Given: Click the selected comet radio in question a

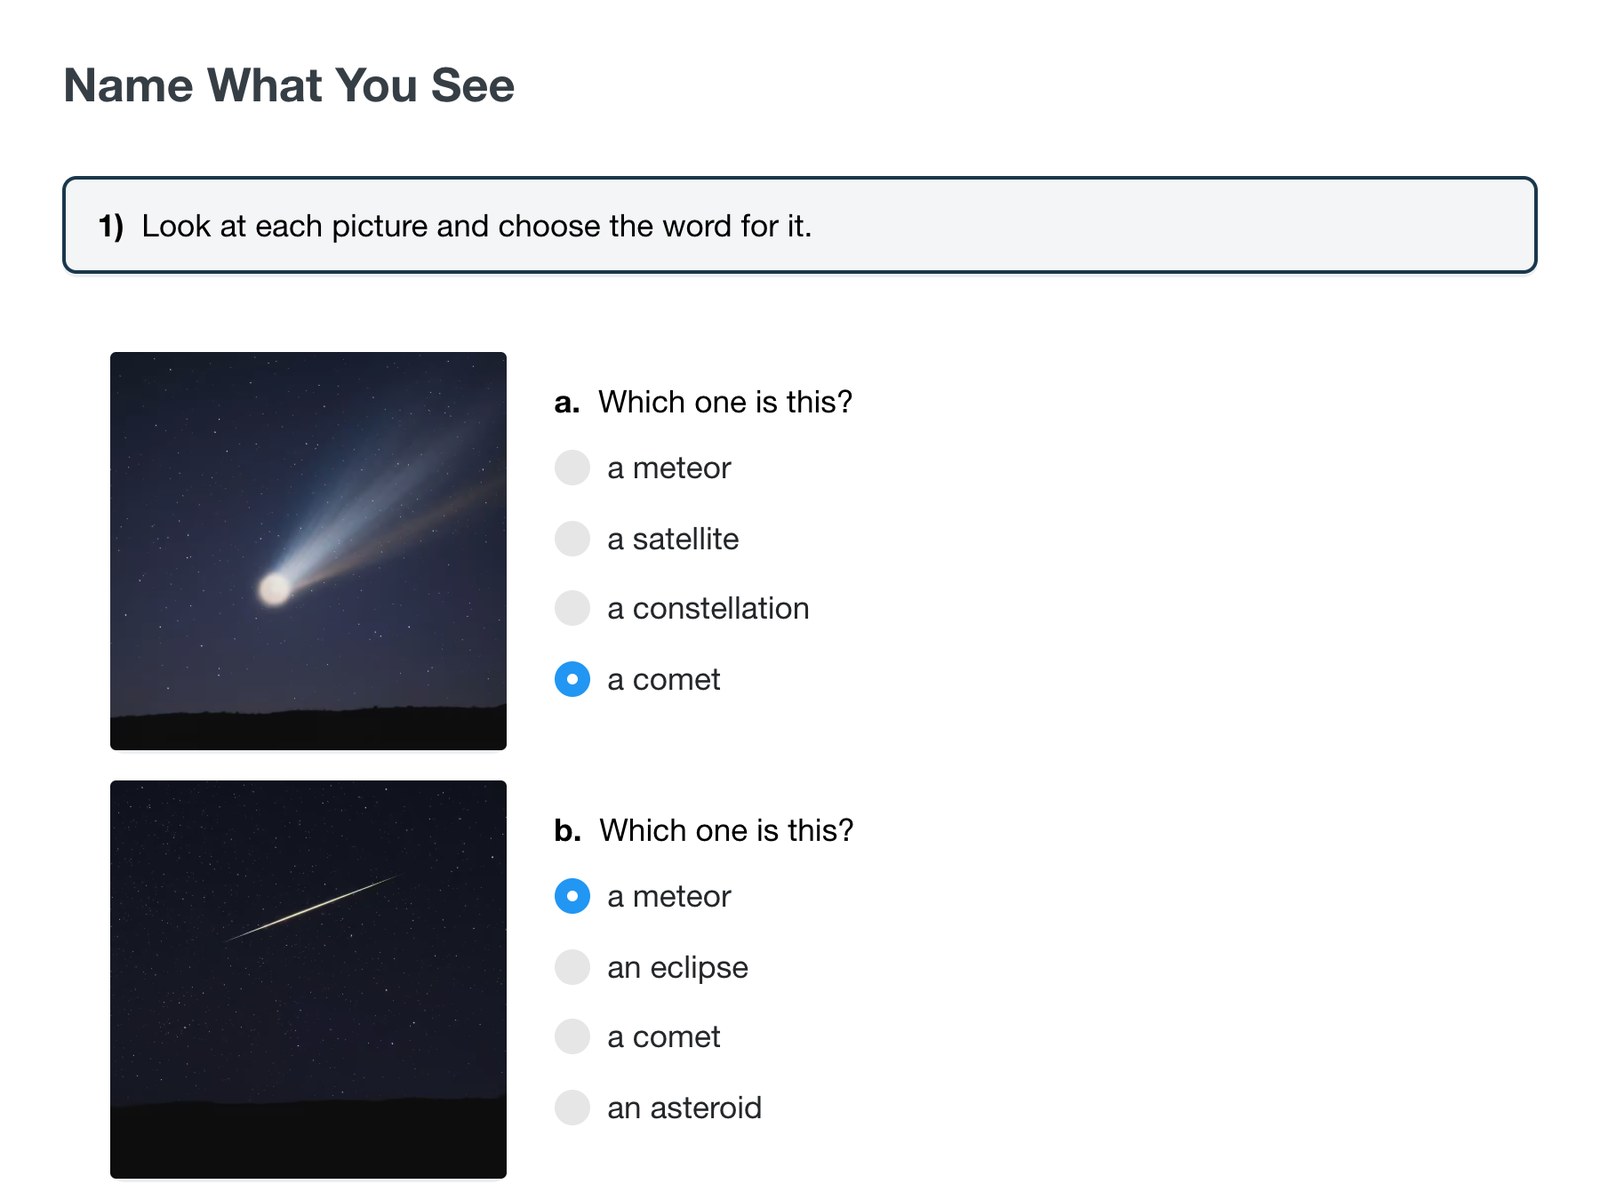Looking at the screenshot, I should [572, 679].
